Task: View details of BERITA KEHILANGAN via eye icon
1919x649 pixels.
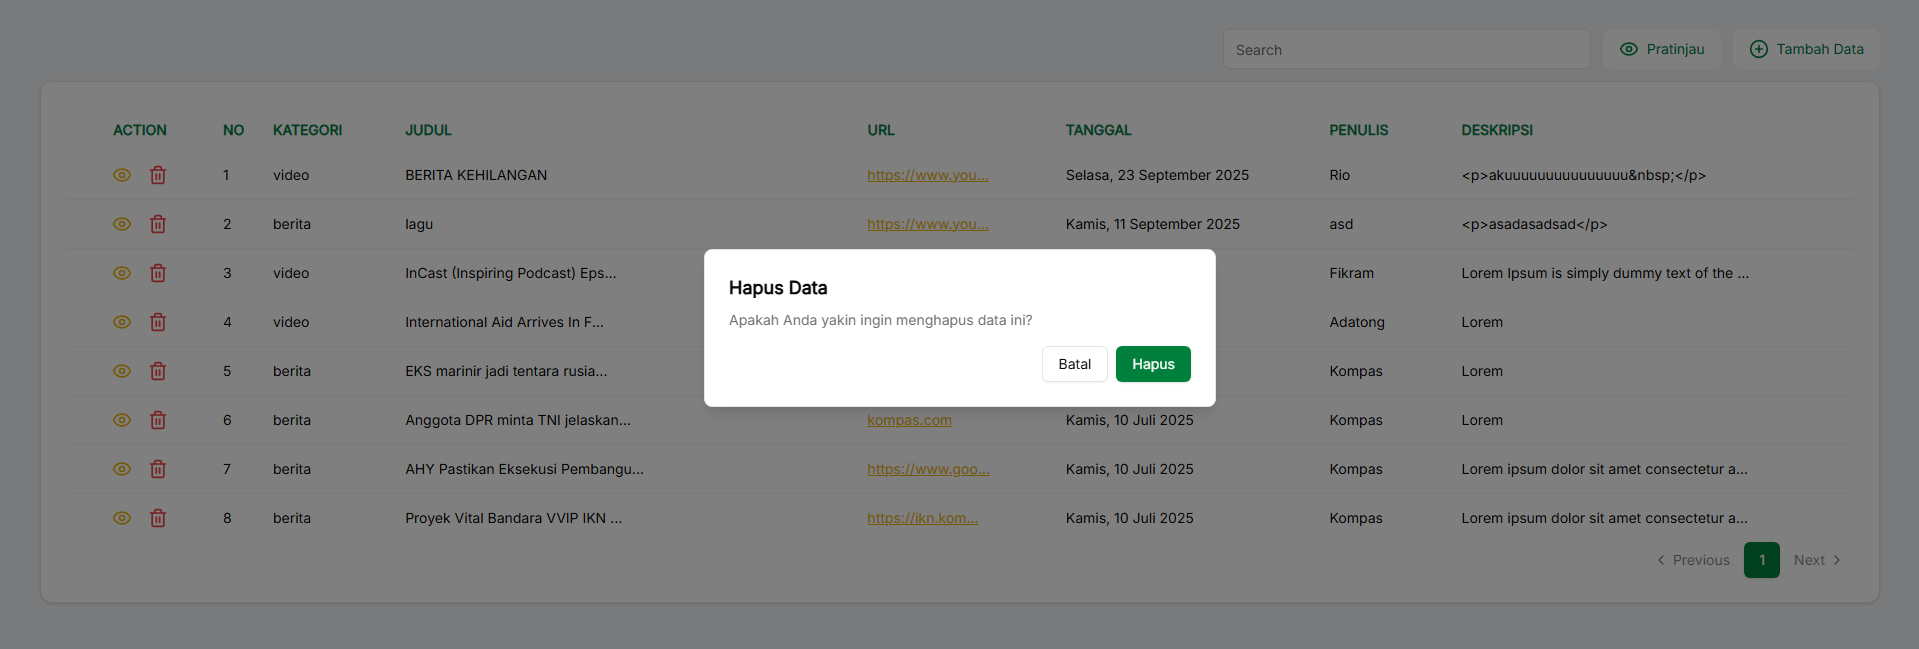Action: point(122,175)
